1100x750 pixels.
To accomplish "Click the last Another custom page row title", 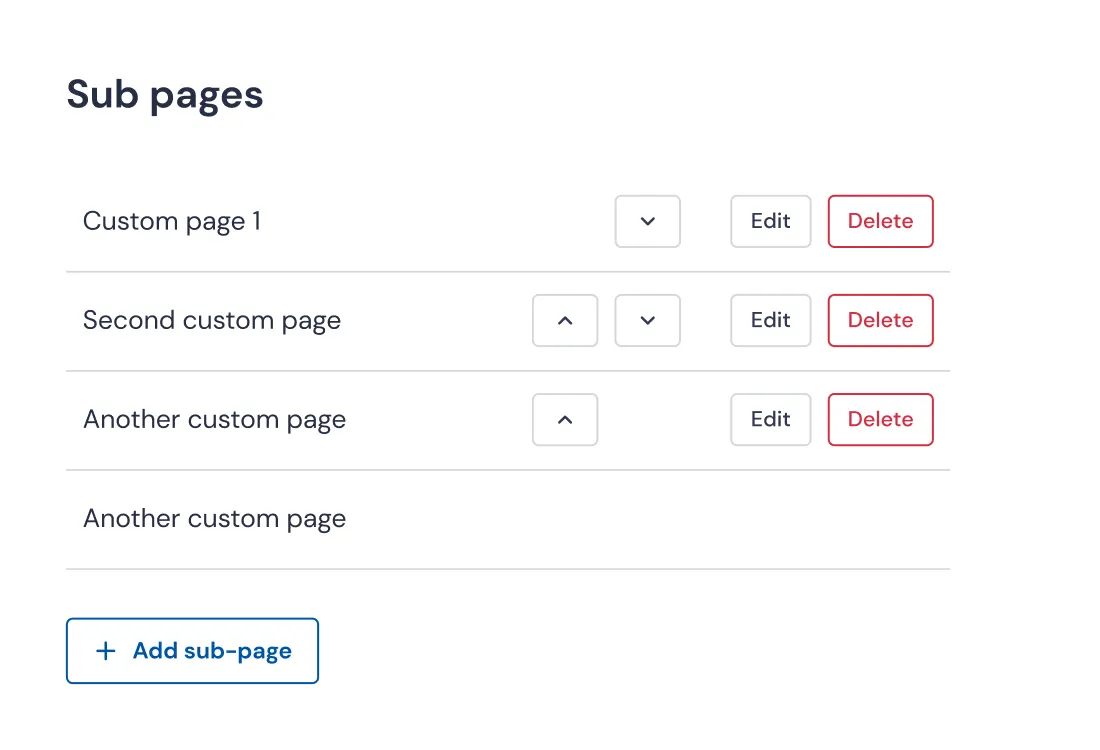I will (x=214, y=518).
